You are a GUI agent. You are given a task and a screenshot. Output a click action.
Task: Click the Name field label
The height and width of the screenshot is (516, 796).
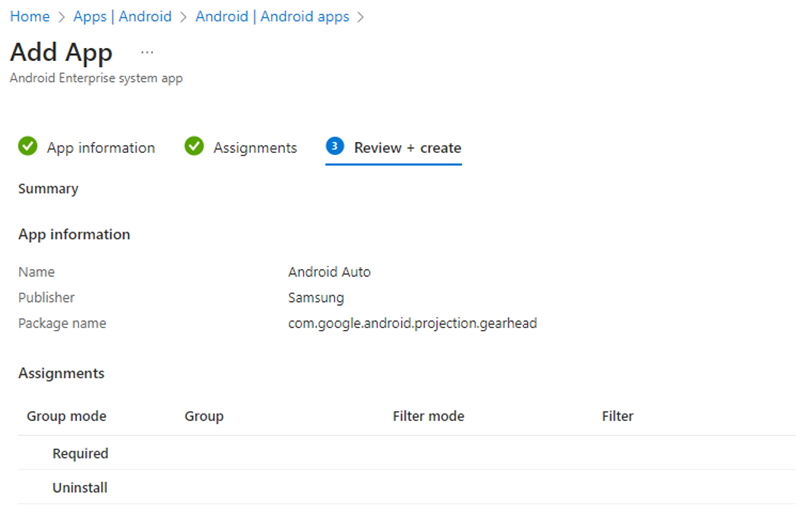[37, 272]
